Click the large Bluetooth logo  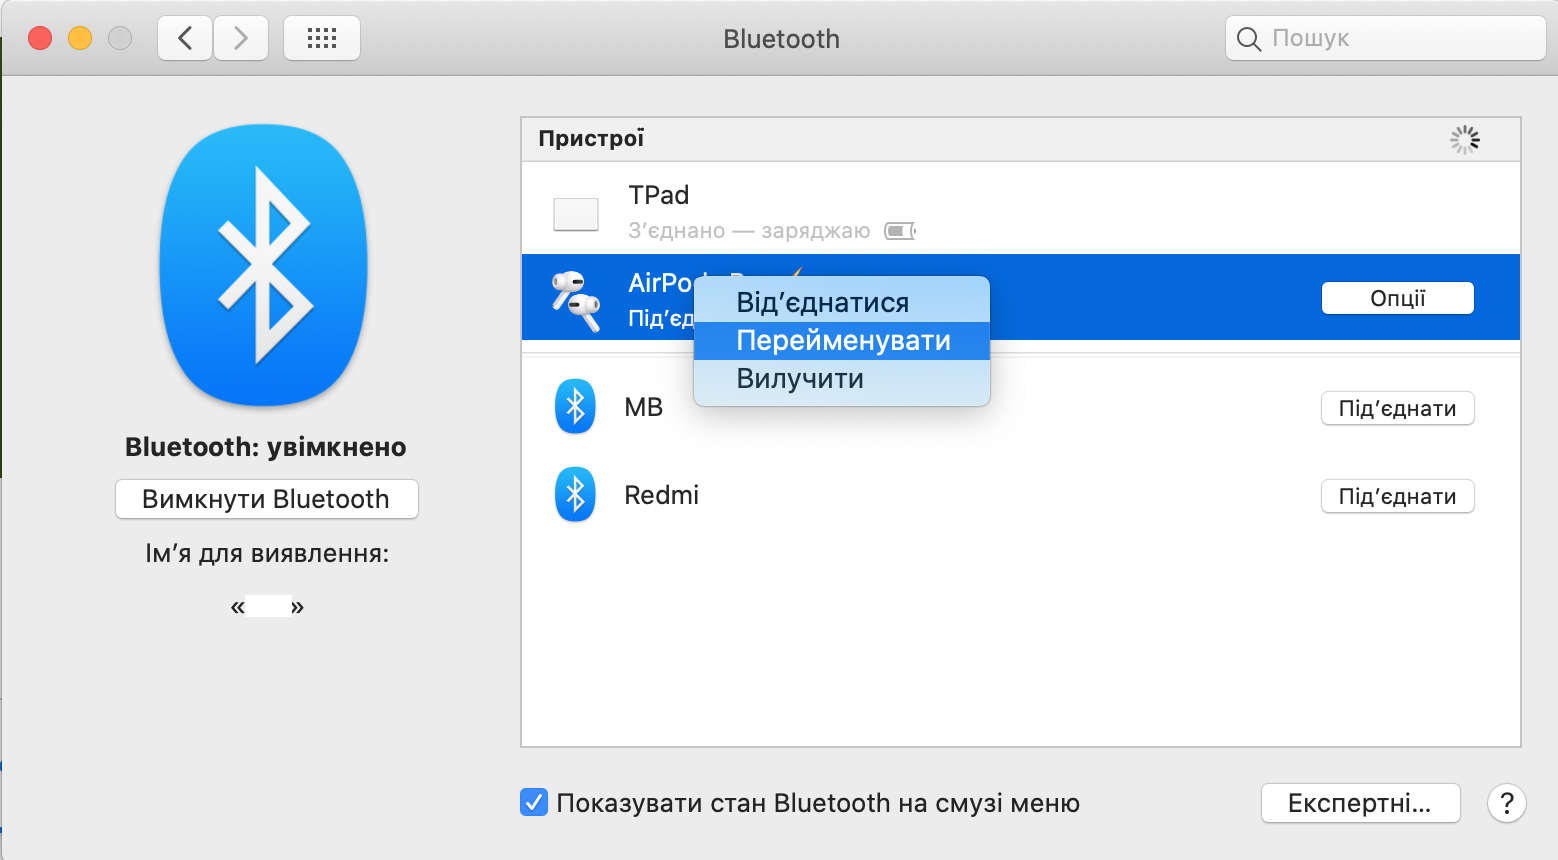pyautogui.click(x=264, y=265)
